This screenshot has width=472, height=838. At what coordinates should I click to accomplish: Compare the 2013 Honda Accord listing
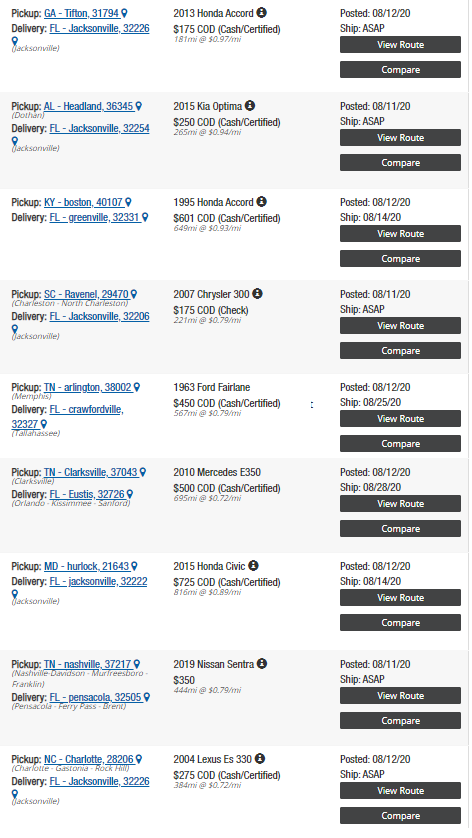(x=400, y=69)
